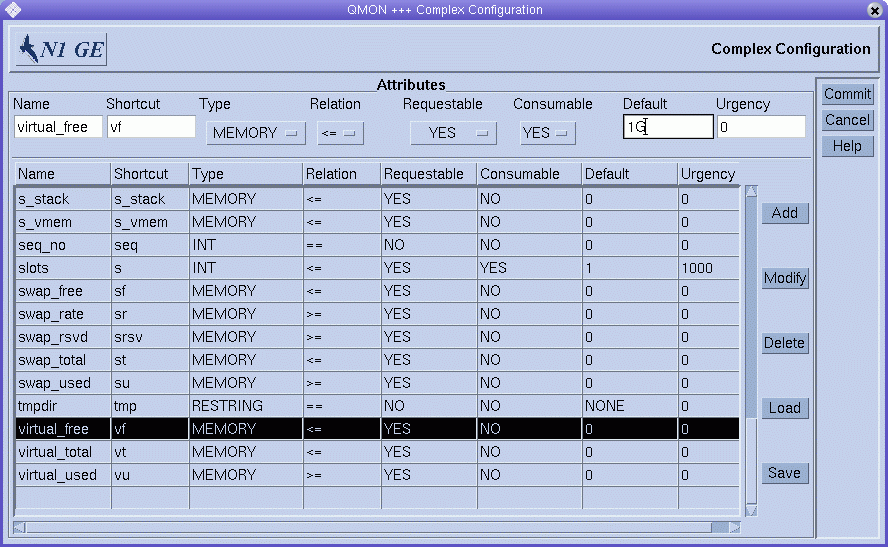Click the Consumable column header in table

coord(530,174)
